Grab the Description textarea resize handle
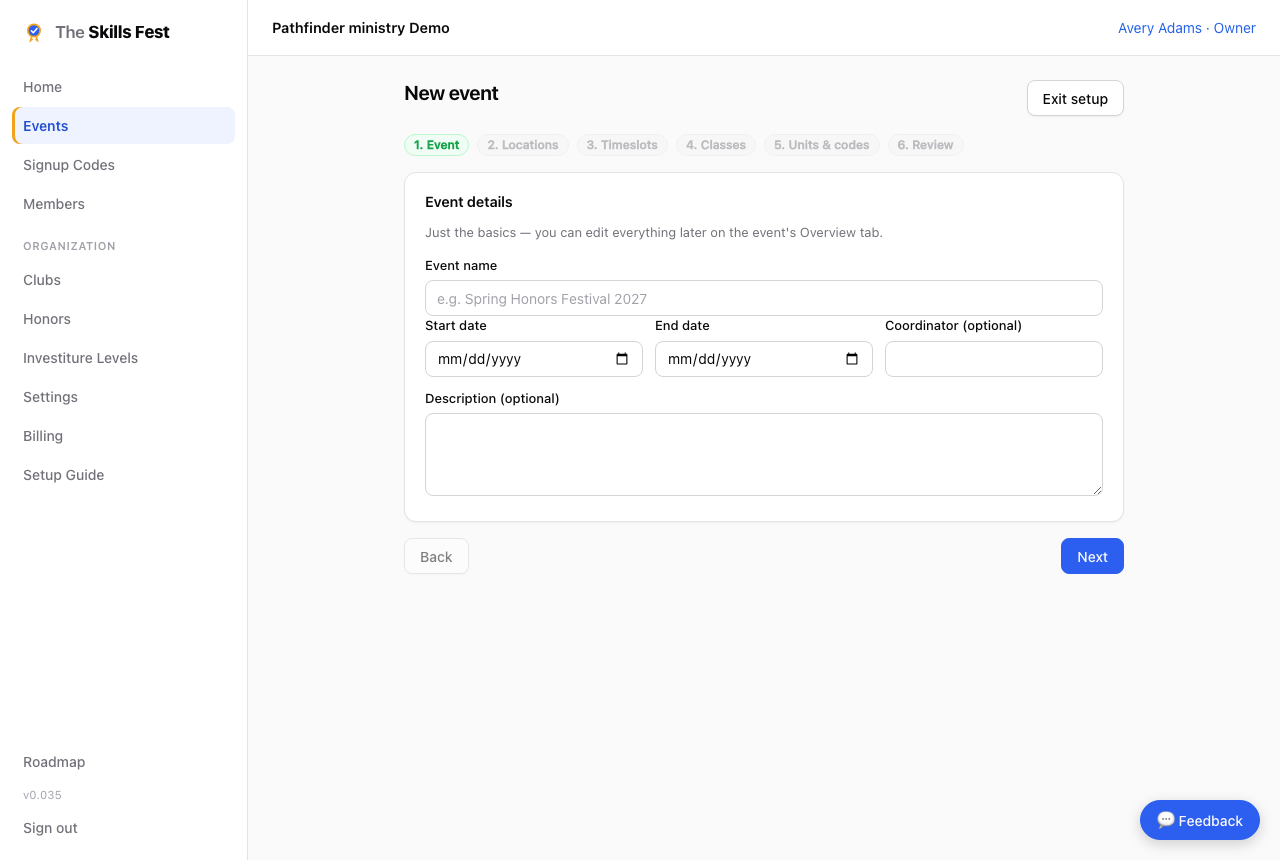The image size is (1280, 860). coord(1097,490)
